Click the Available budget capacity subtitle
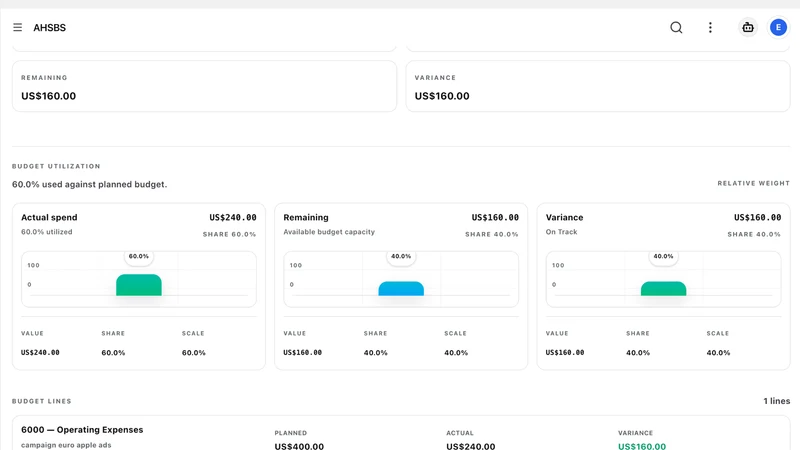 (329, 232)
